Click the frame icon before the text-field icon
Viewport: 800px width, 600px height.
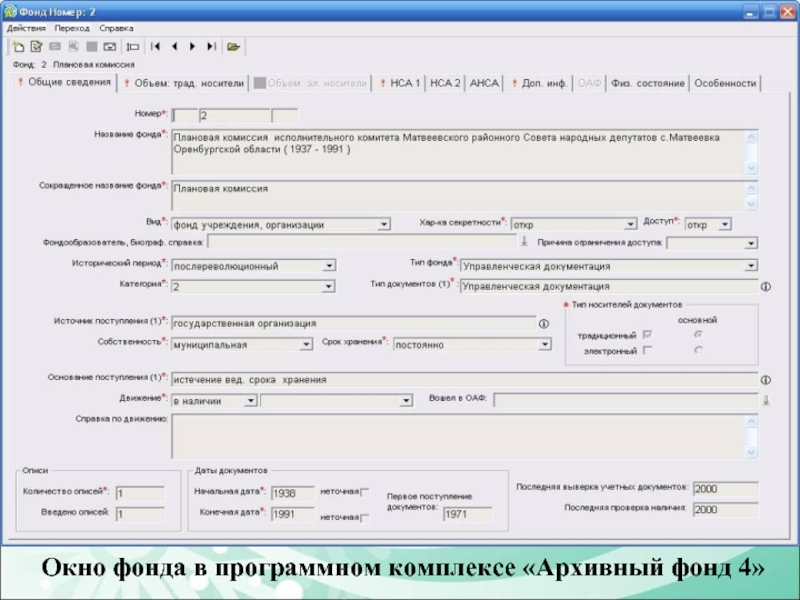(x=110, y=47)
